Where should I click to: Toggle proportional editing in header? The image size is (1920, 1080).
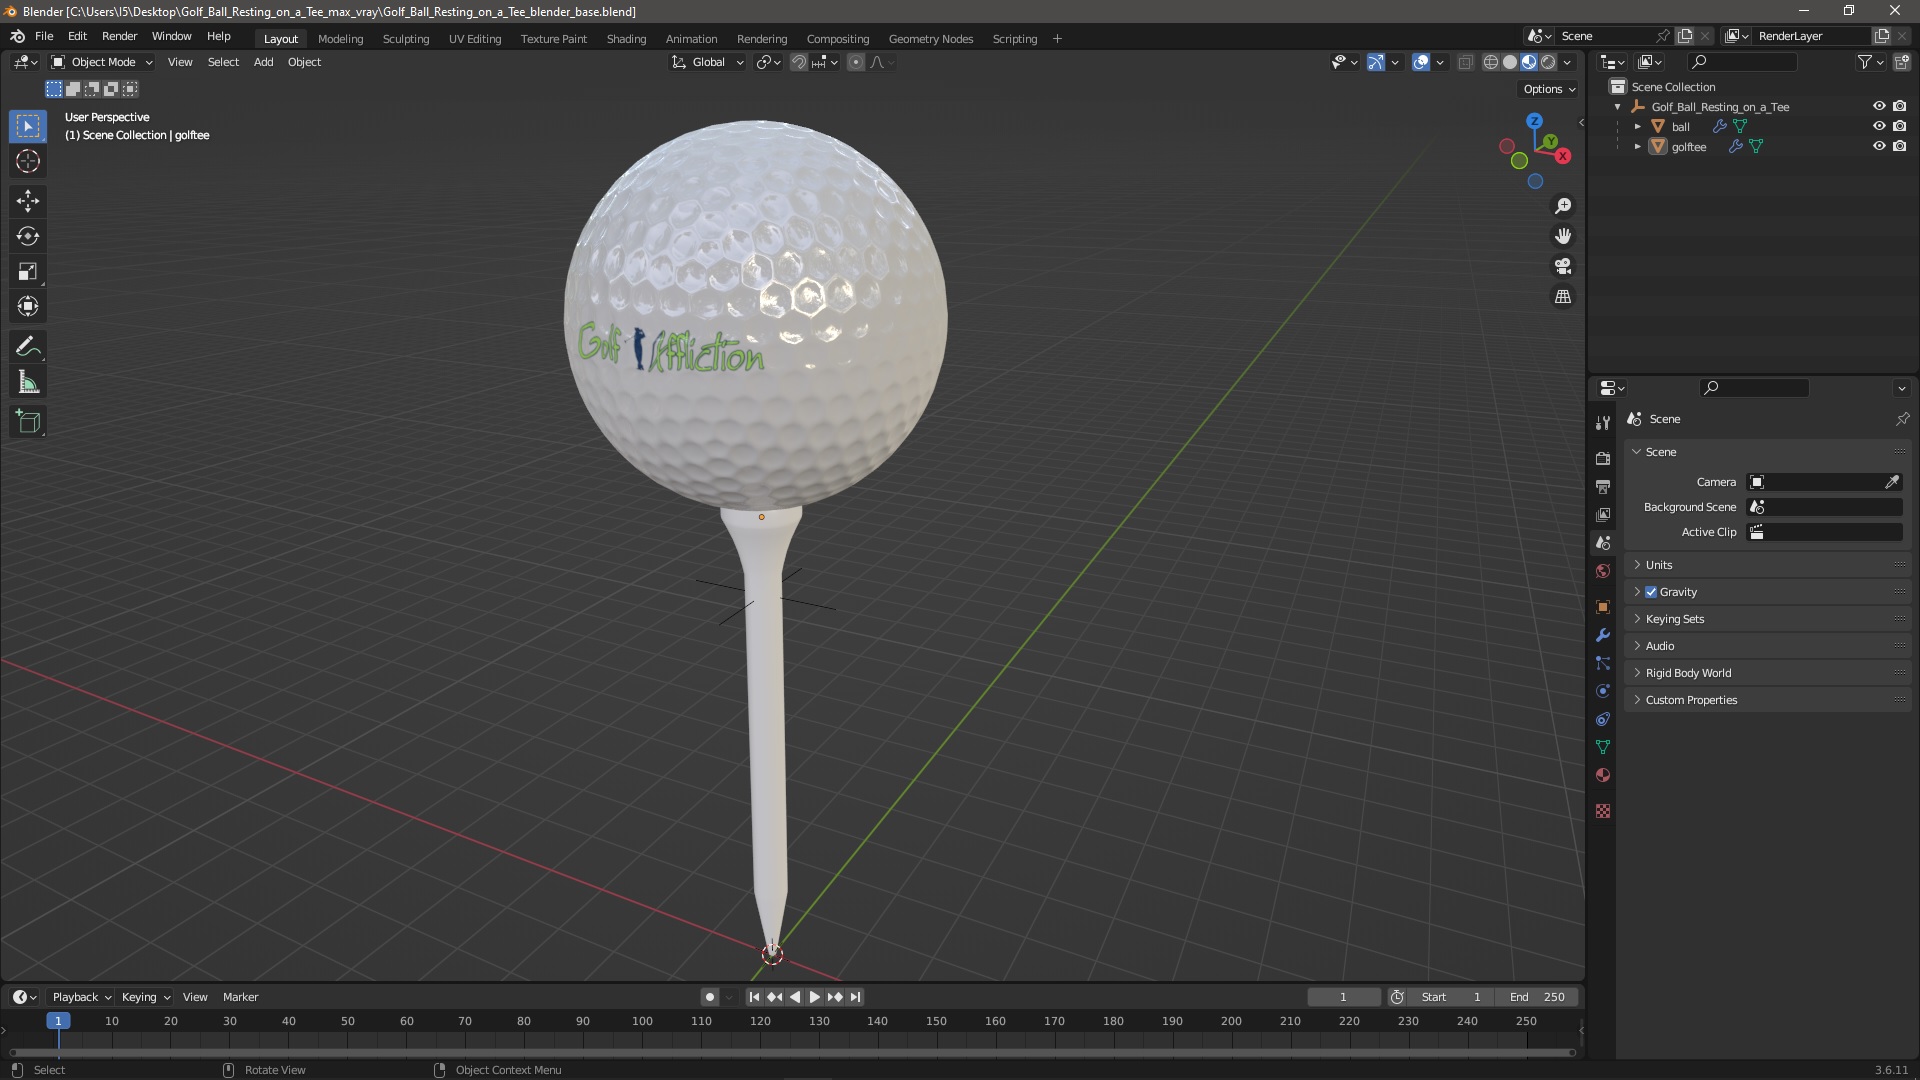pos(856,62)
